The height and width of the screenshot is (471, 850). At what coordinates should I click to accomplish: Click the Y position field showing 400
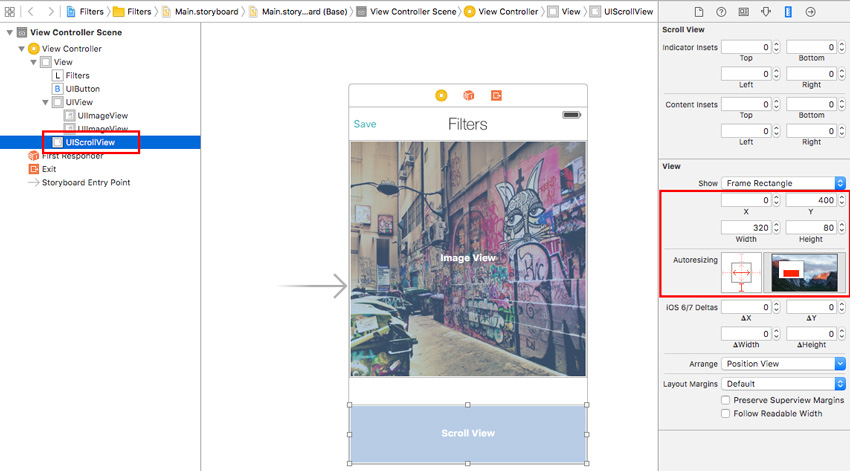click(x=811, y=200)
